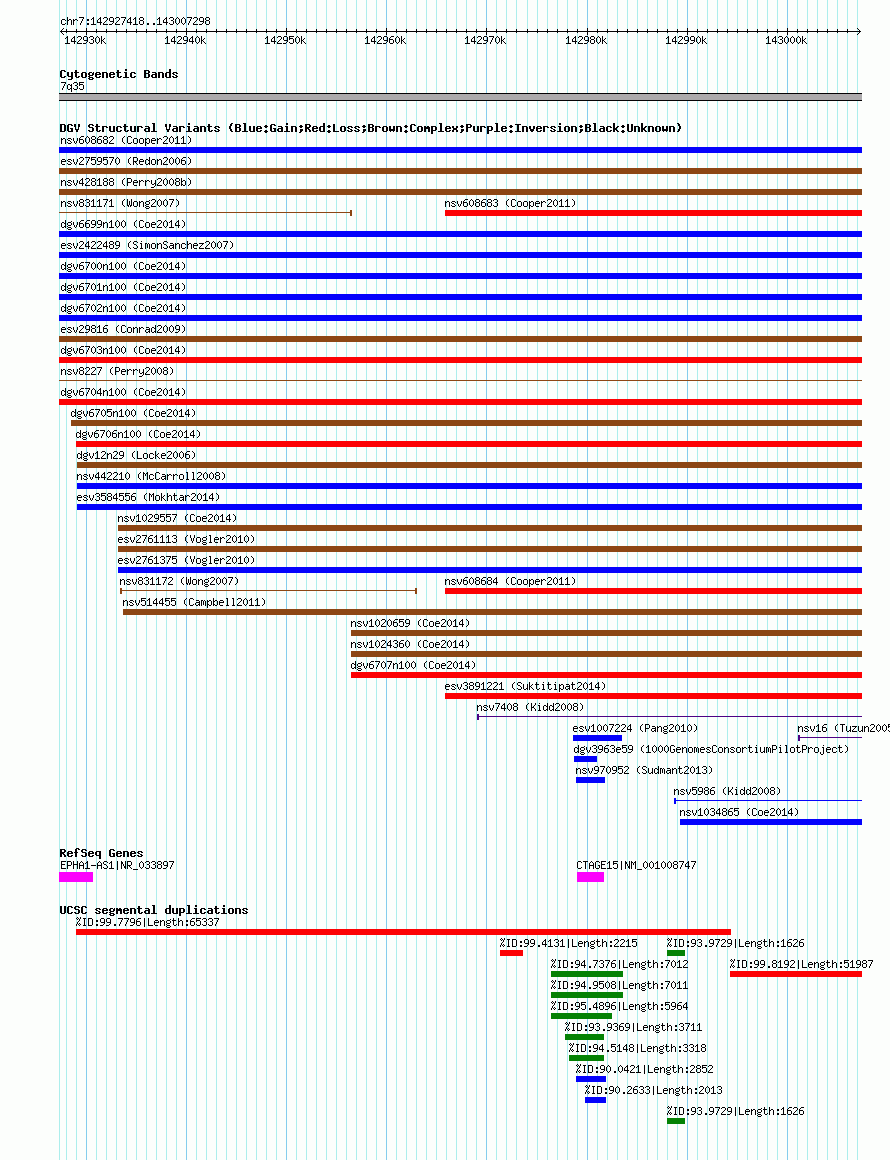890x1160 pixels.
Task: Click the %ID:94.5148|Length:3318 duplication label
Action: tap(638, 1048)
